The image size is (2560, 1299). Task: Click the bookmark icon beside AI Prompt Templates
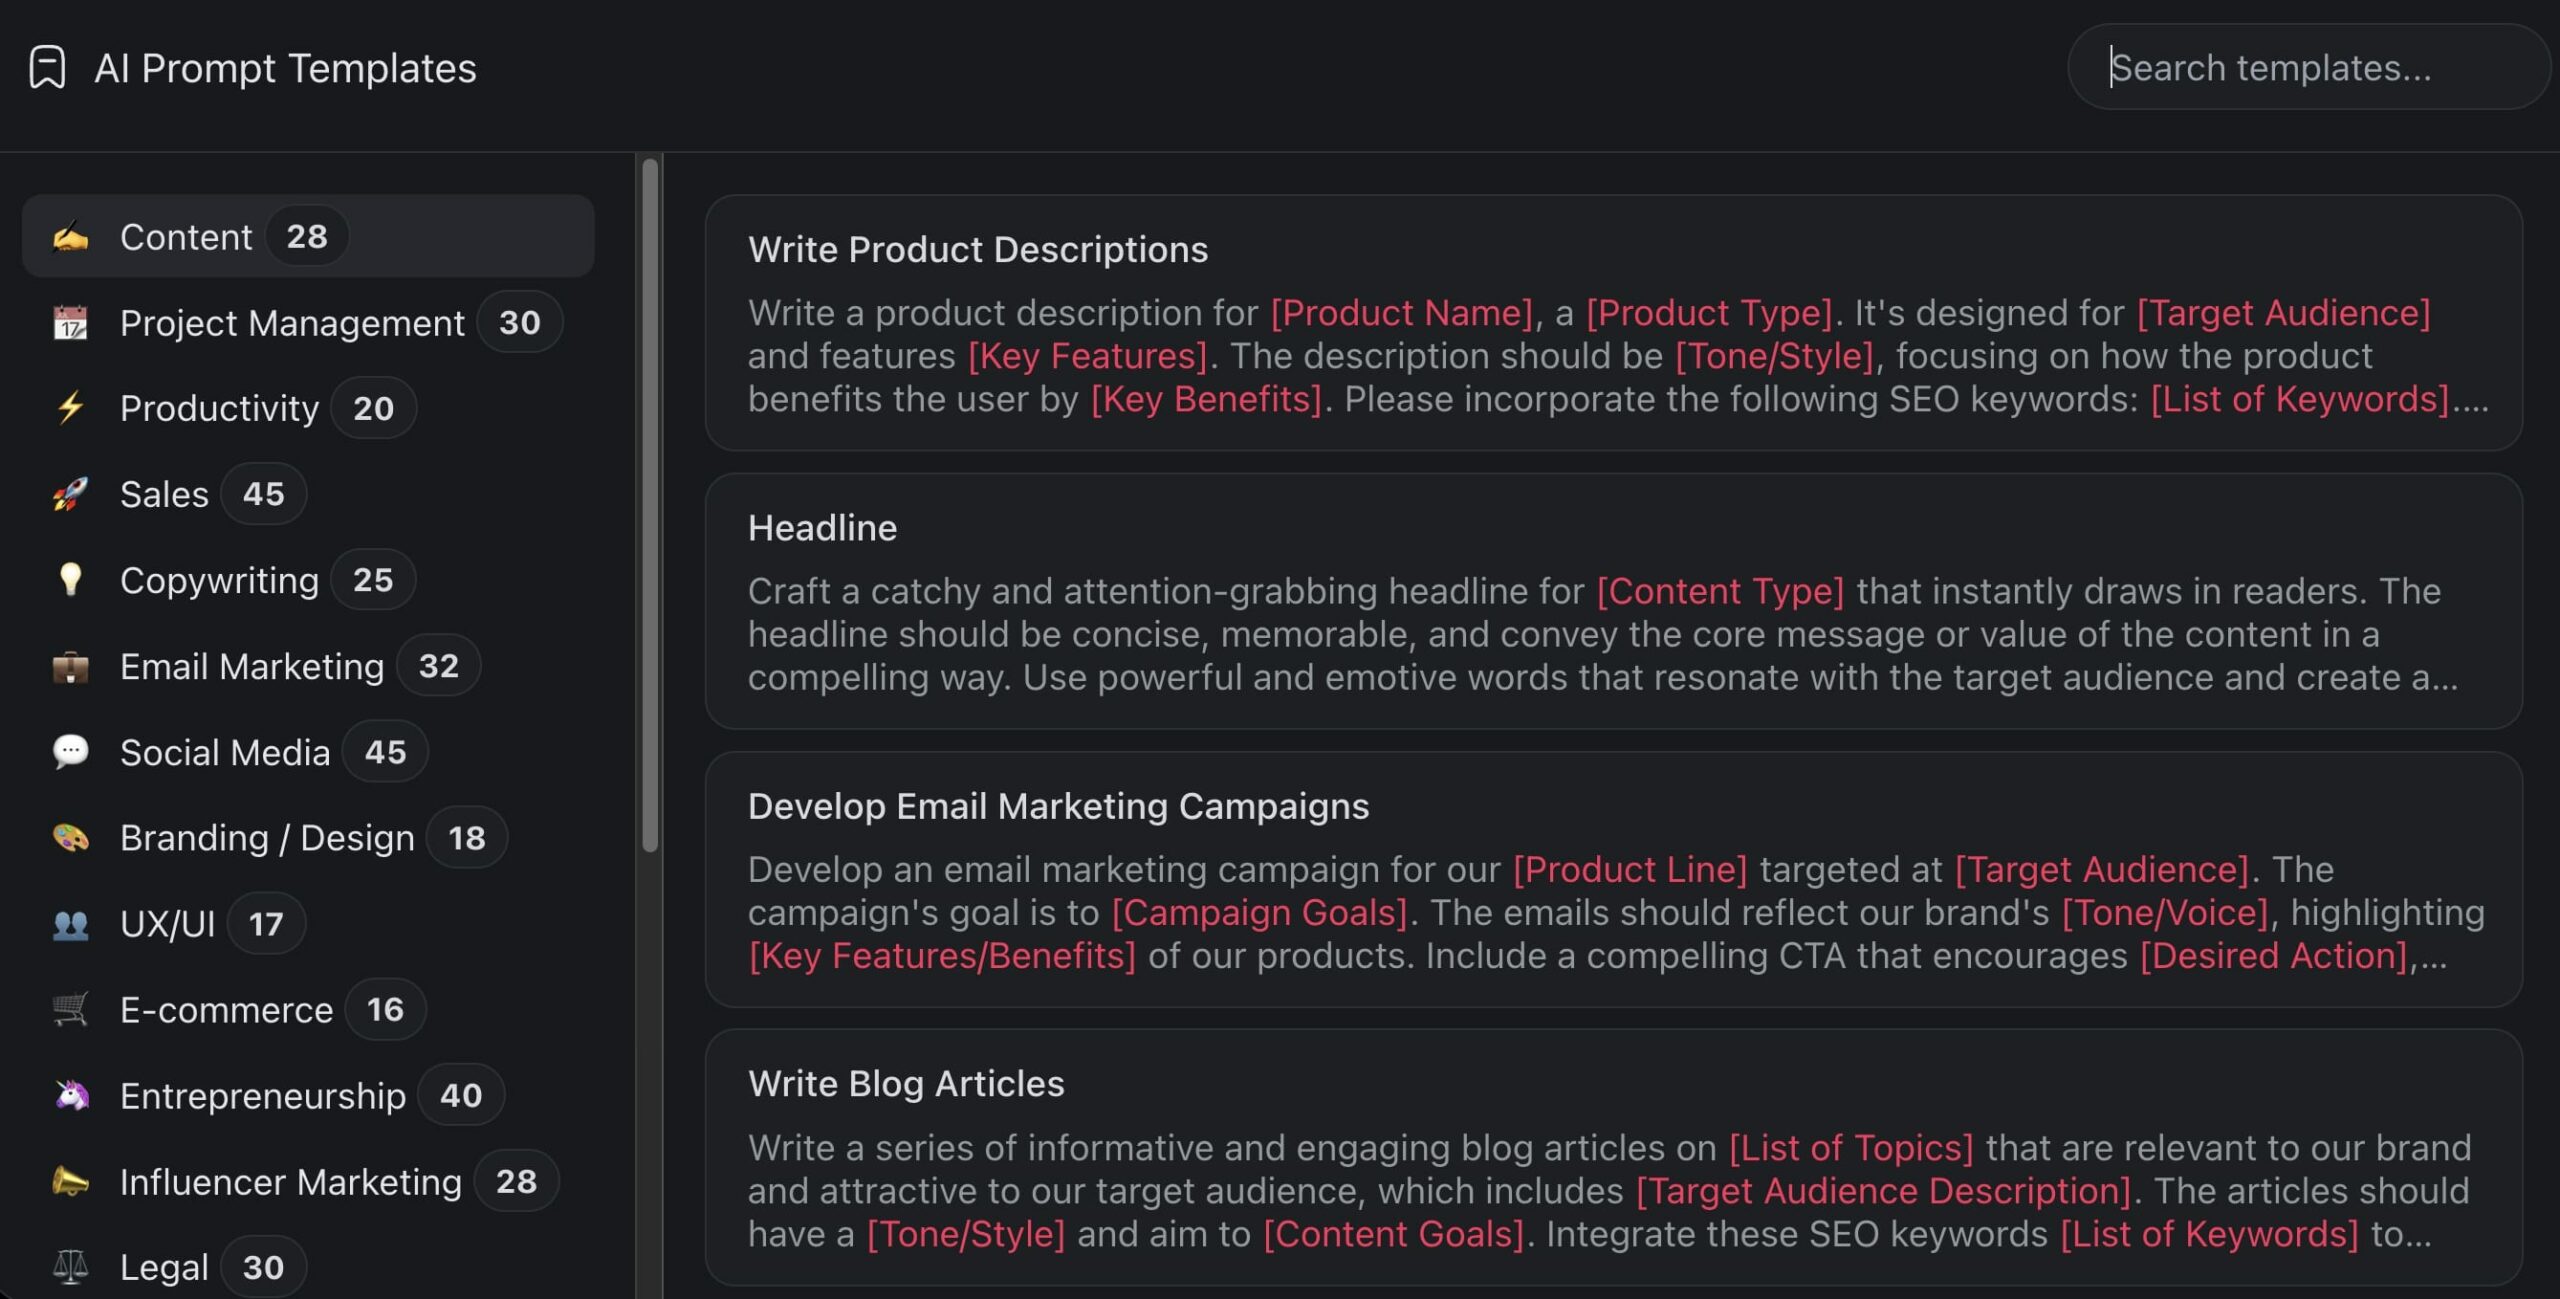coord(47,67)
